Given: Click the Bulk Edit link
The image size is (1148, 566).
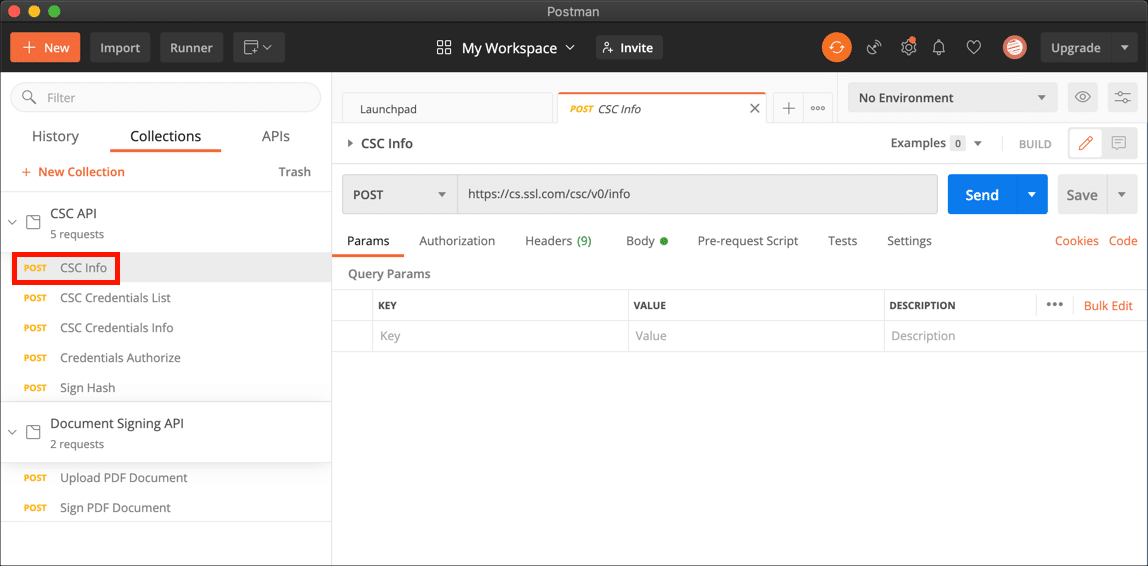Looking at the screenshot, I should [x=1108, y=306].
